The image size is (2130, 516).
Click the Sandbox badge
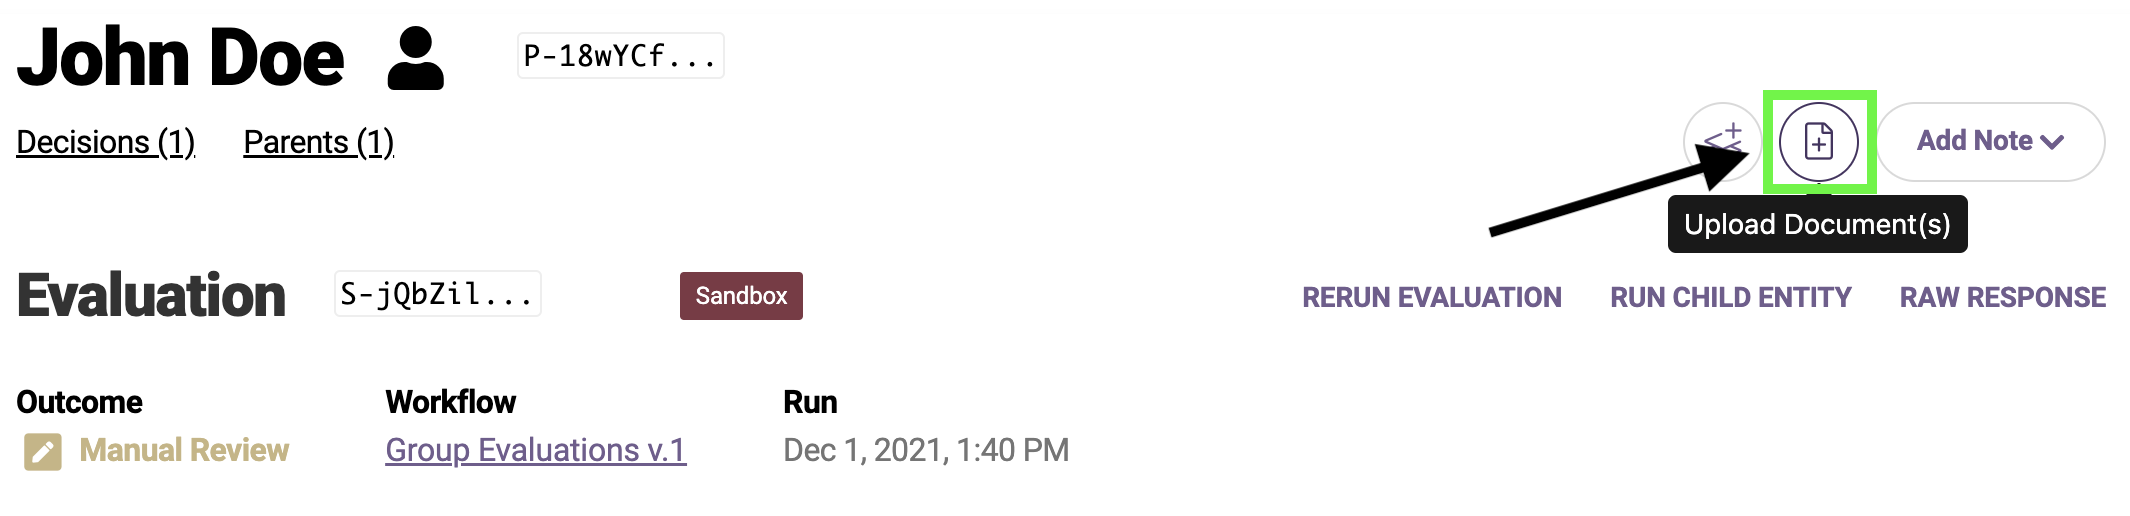click(741, 296)
